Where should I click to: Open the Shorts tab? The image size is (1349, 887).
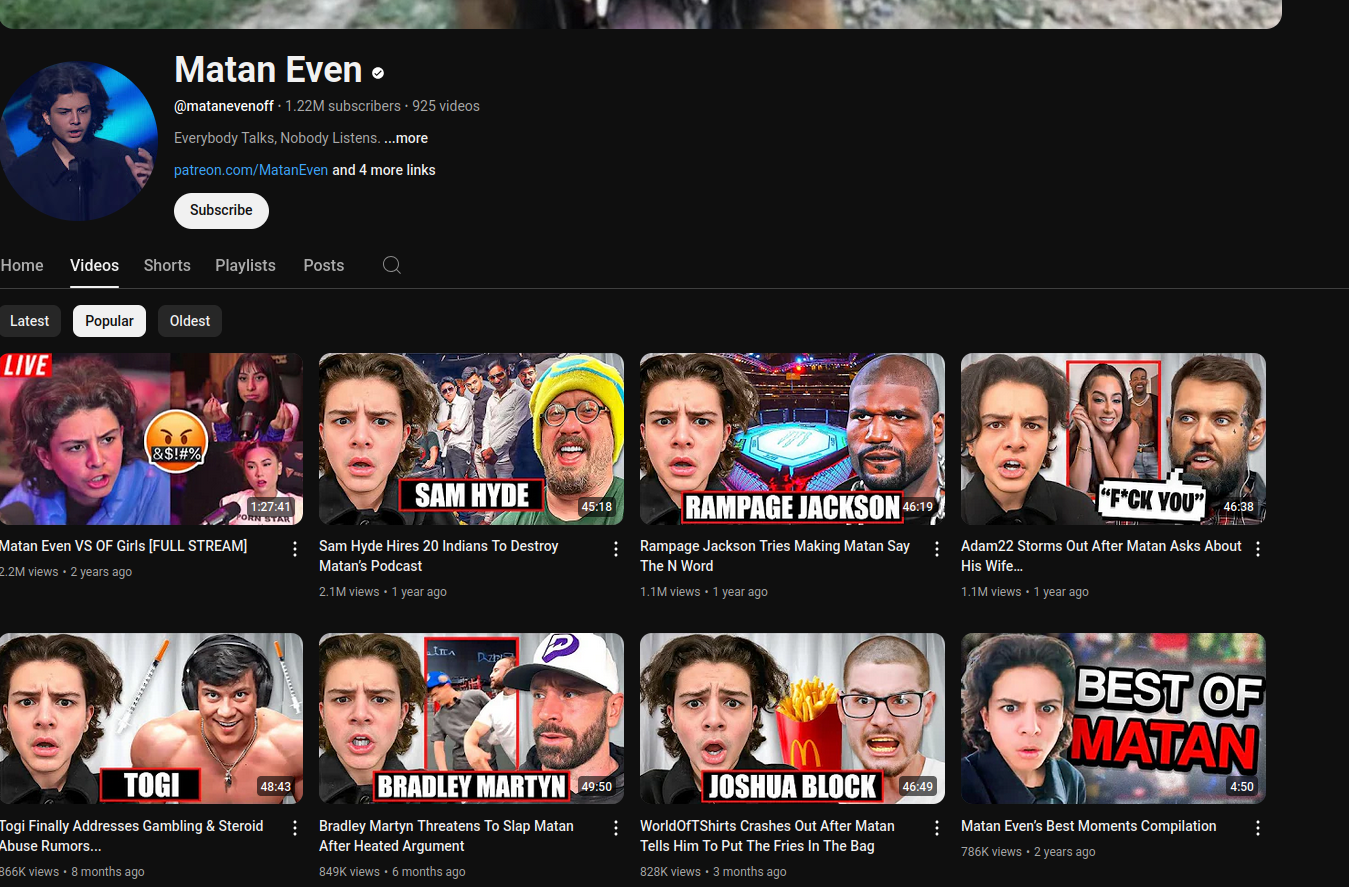pos(167,265)
